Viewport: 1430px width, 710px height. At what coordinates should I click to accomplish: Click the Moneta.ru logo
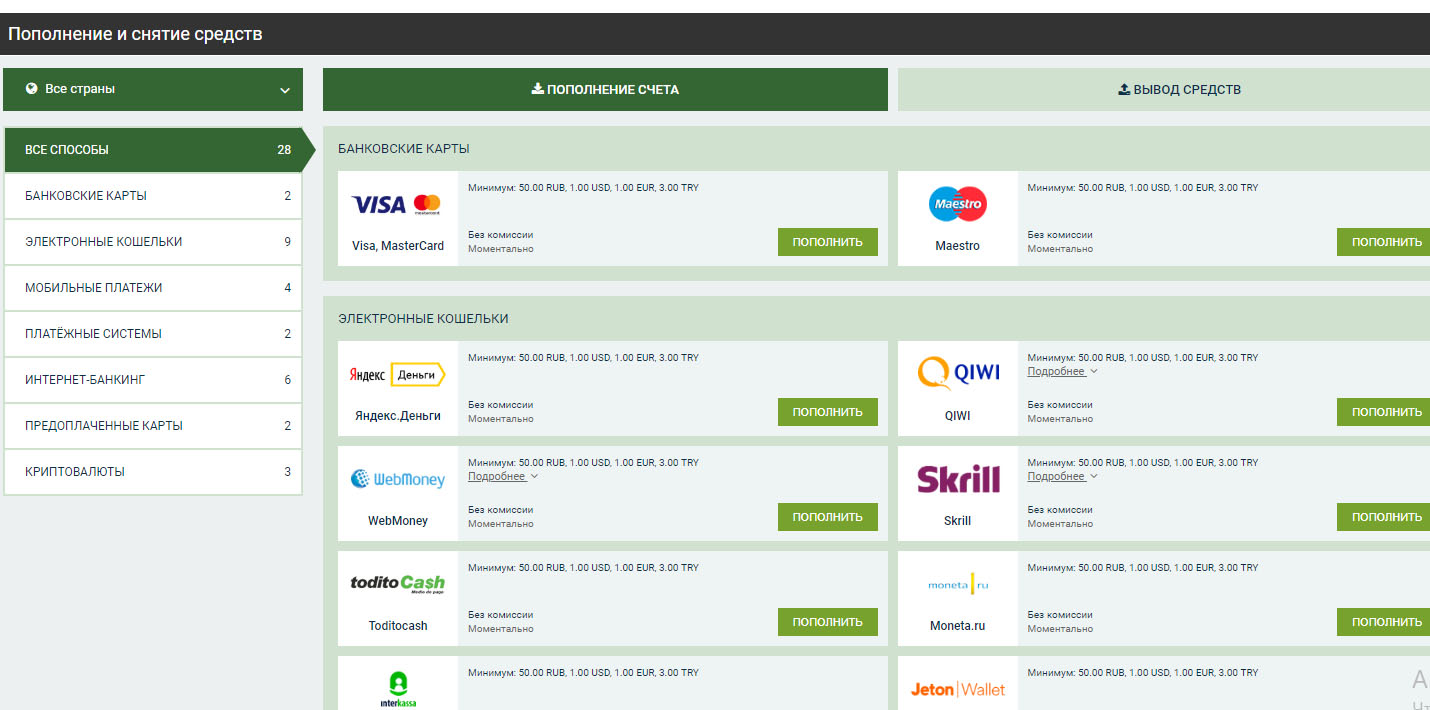point(957,585)
